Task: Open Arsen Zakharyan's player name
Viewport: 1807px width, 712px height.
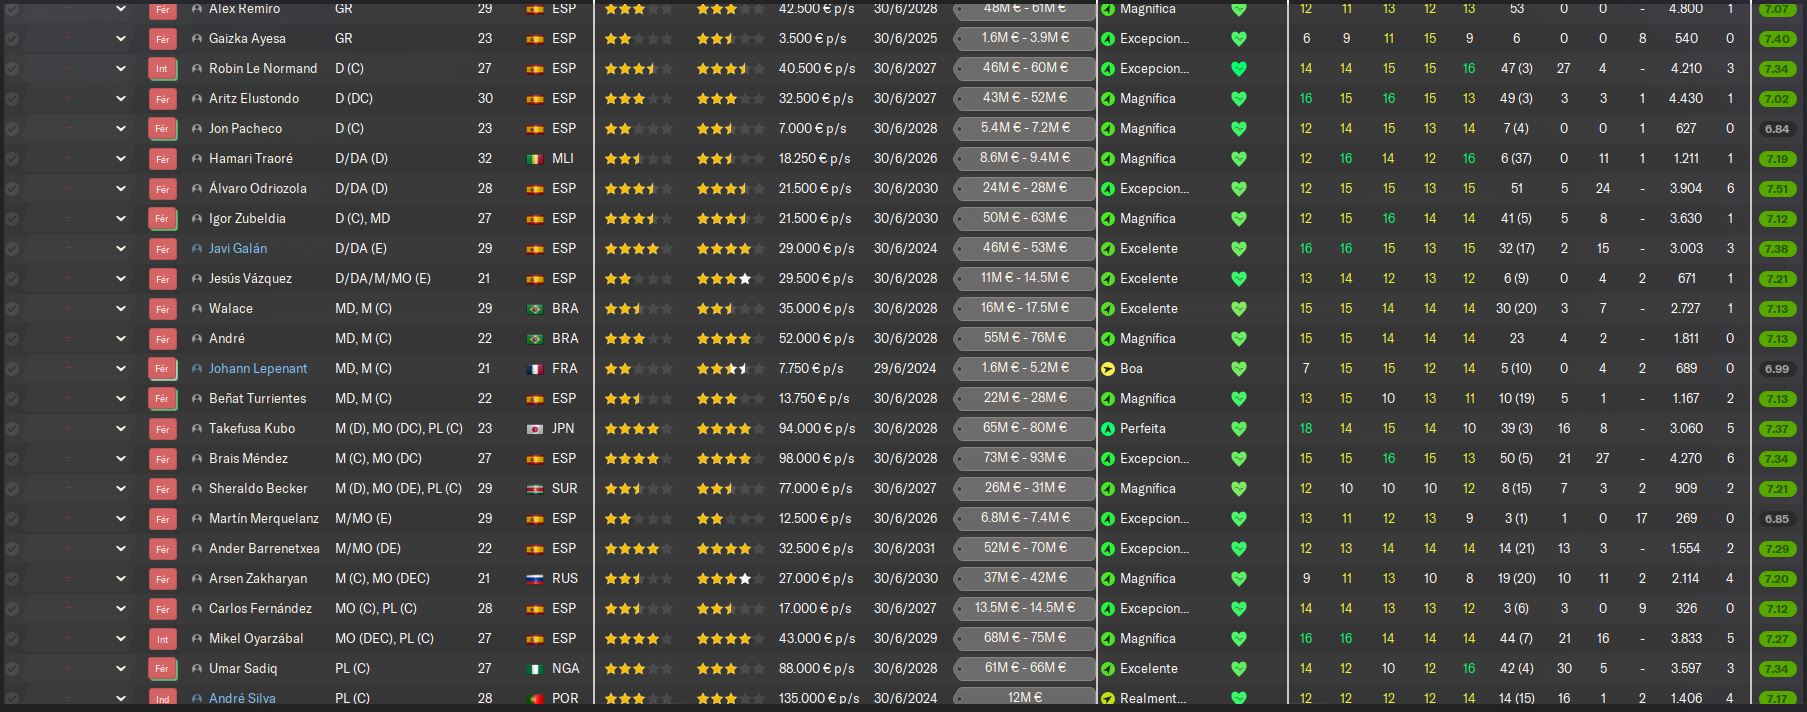Action: click(258, 579)
